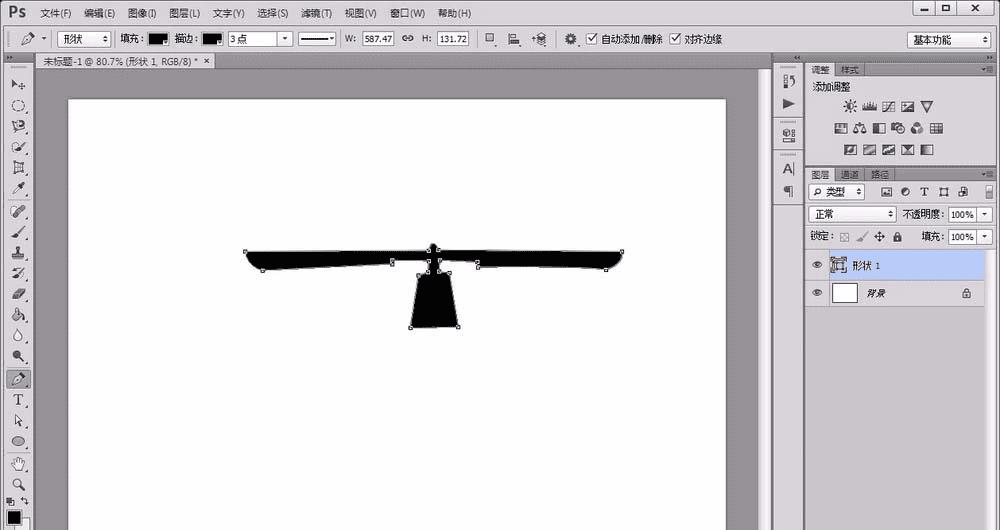1000x530 pixels.
Task: Select the Blur tool
Action: point(18,335)
